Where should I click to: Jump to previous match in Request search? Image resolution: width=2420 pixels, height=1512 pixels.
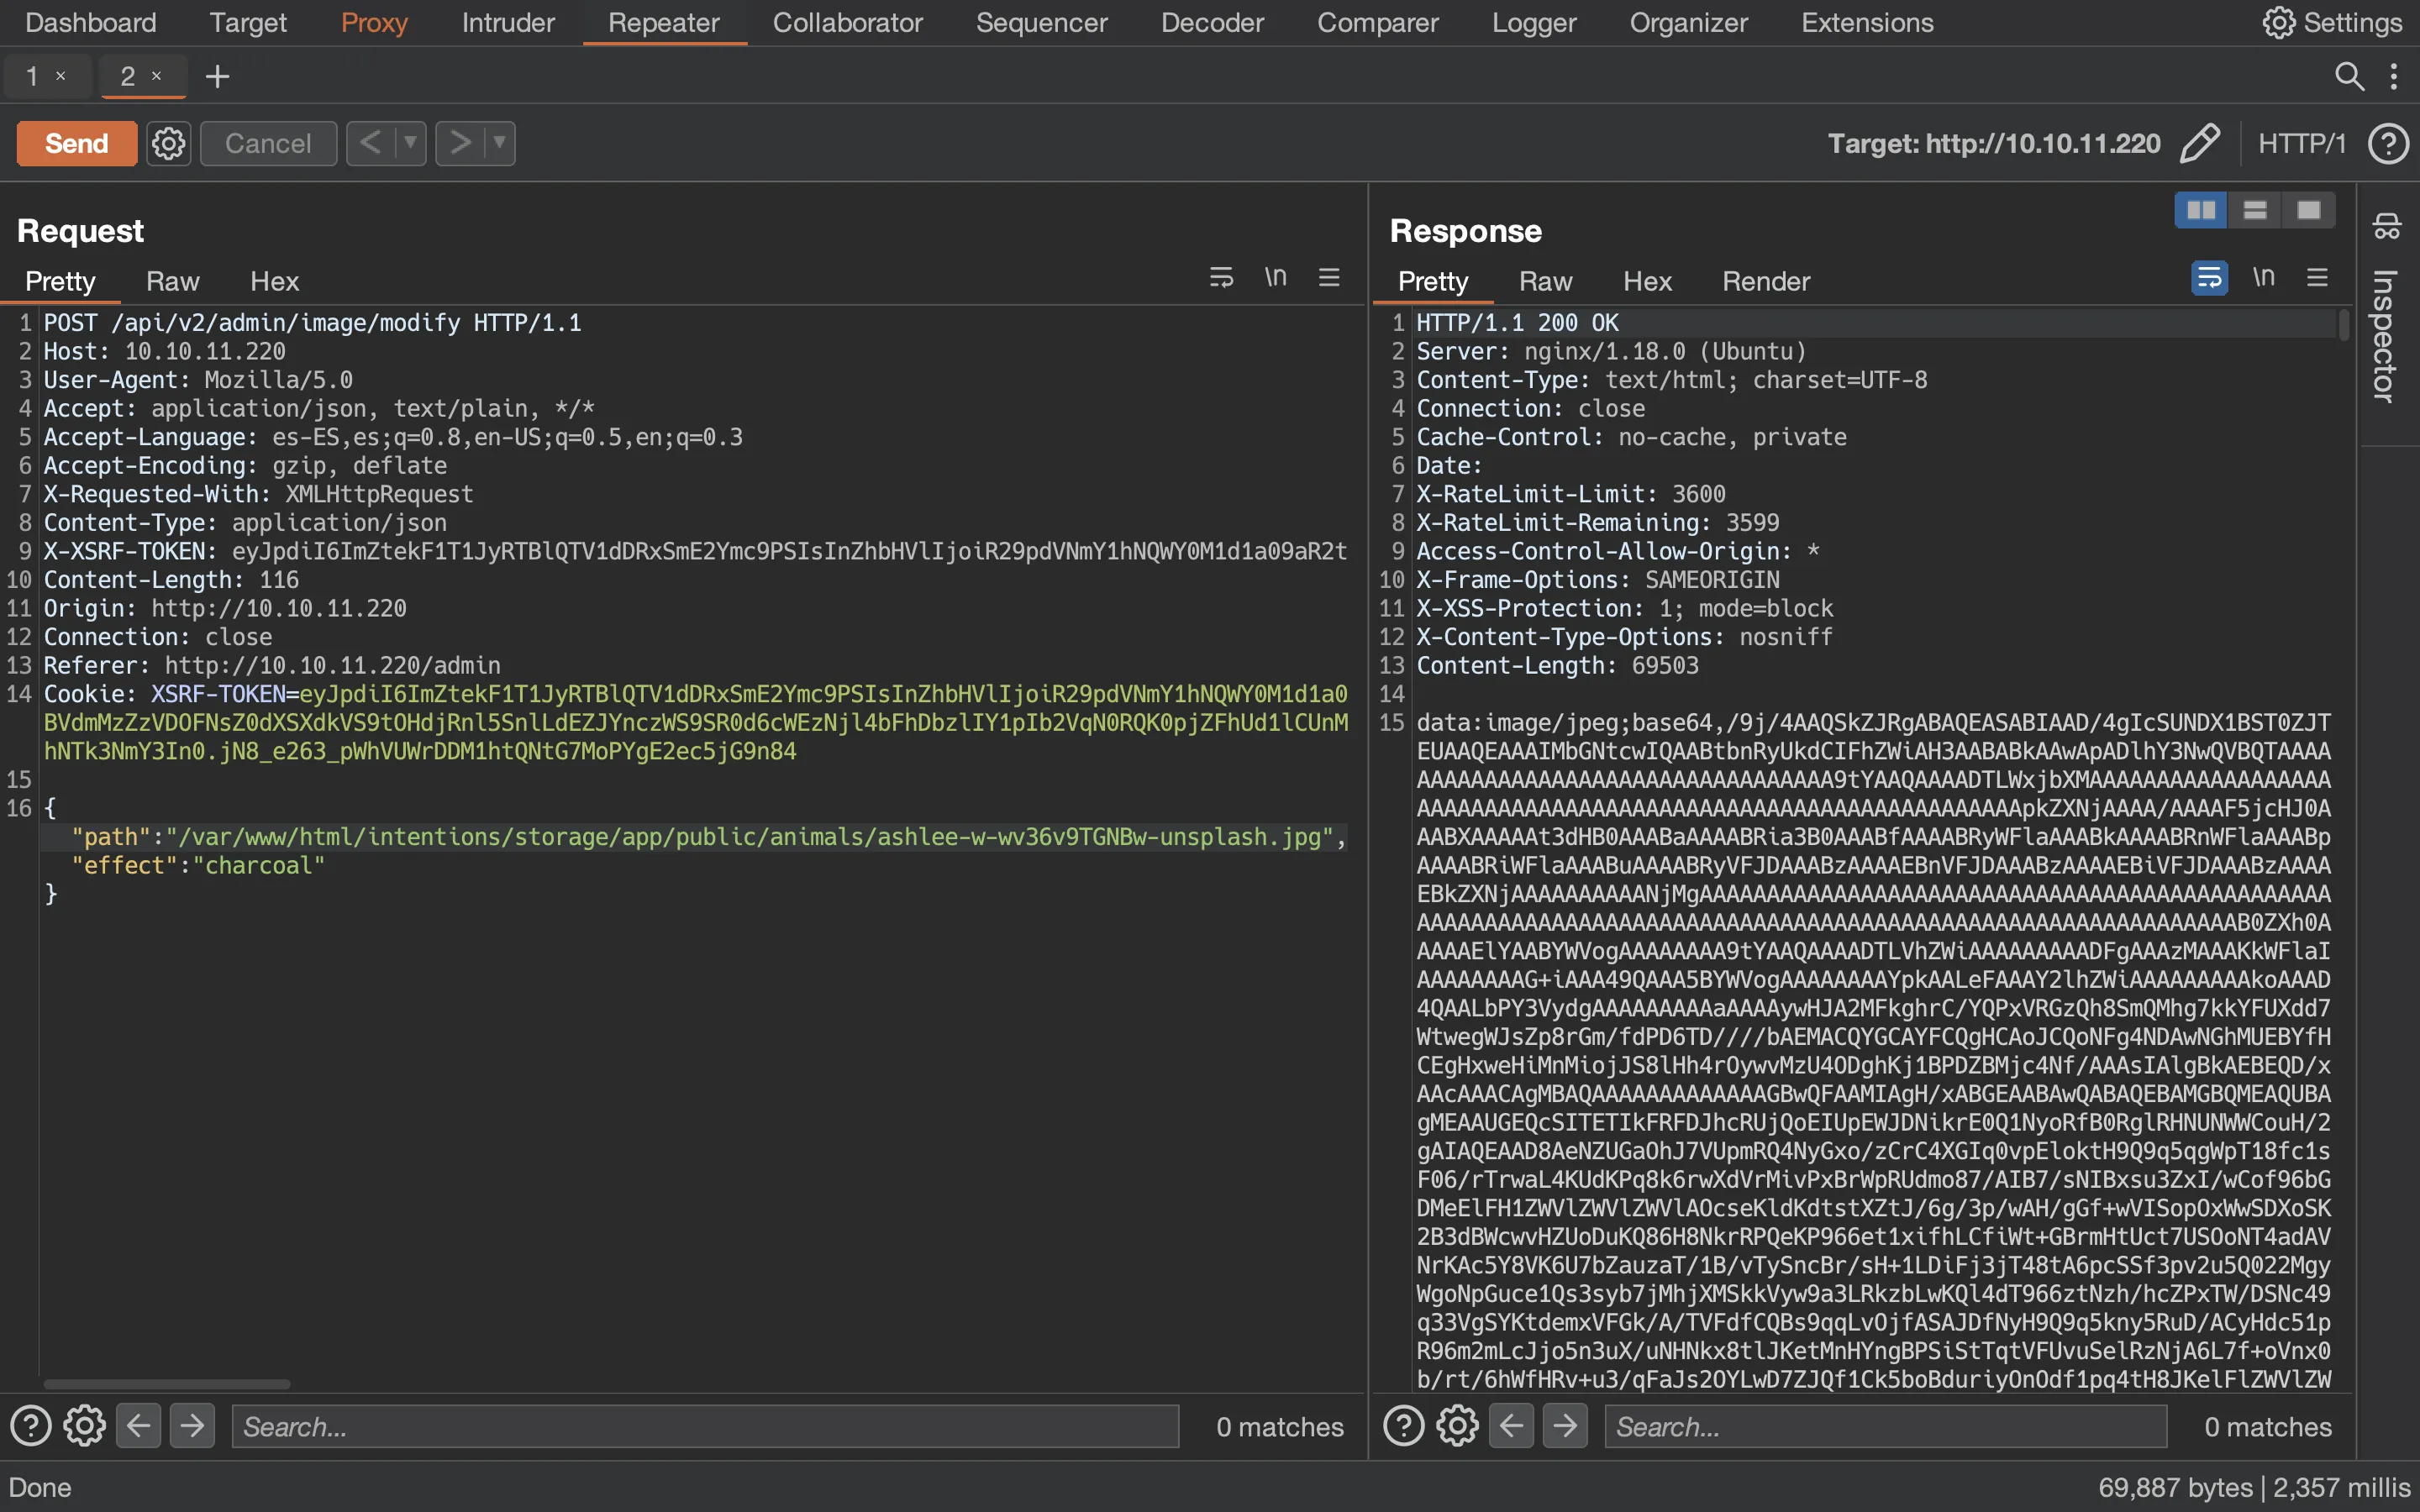[139, 1425]
